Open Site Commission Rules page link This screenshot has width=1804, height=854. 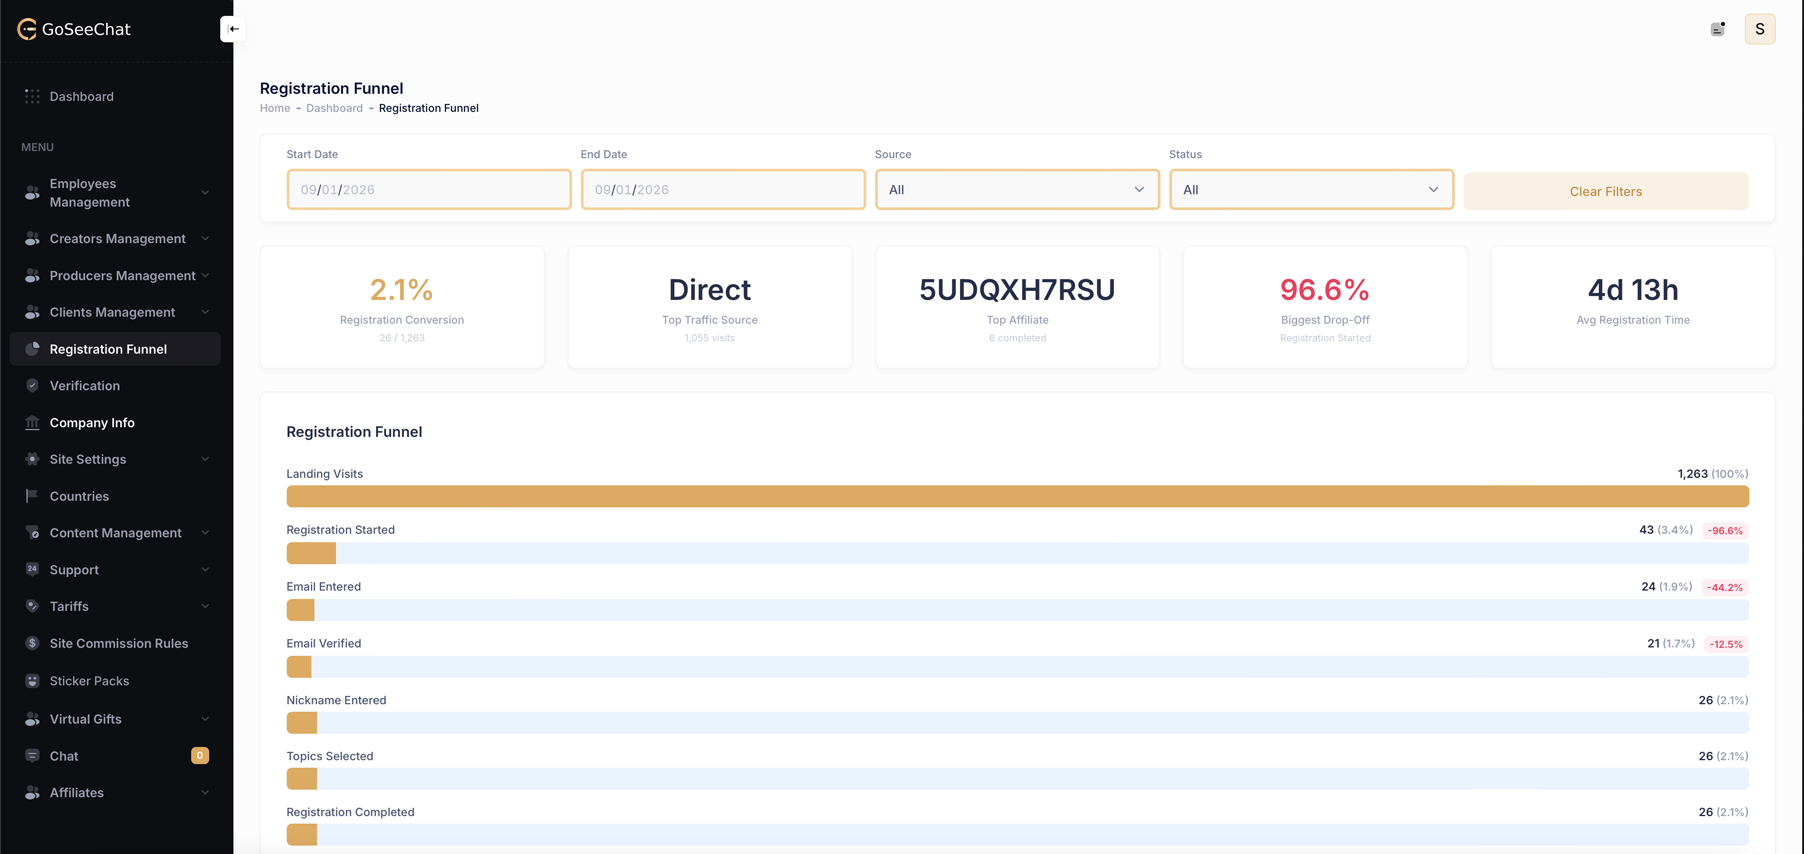115,644
